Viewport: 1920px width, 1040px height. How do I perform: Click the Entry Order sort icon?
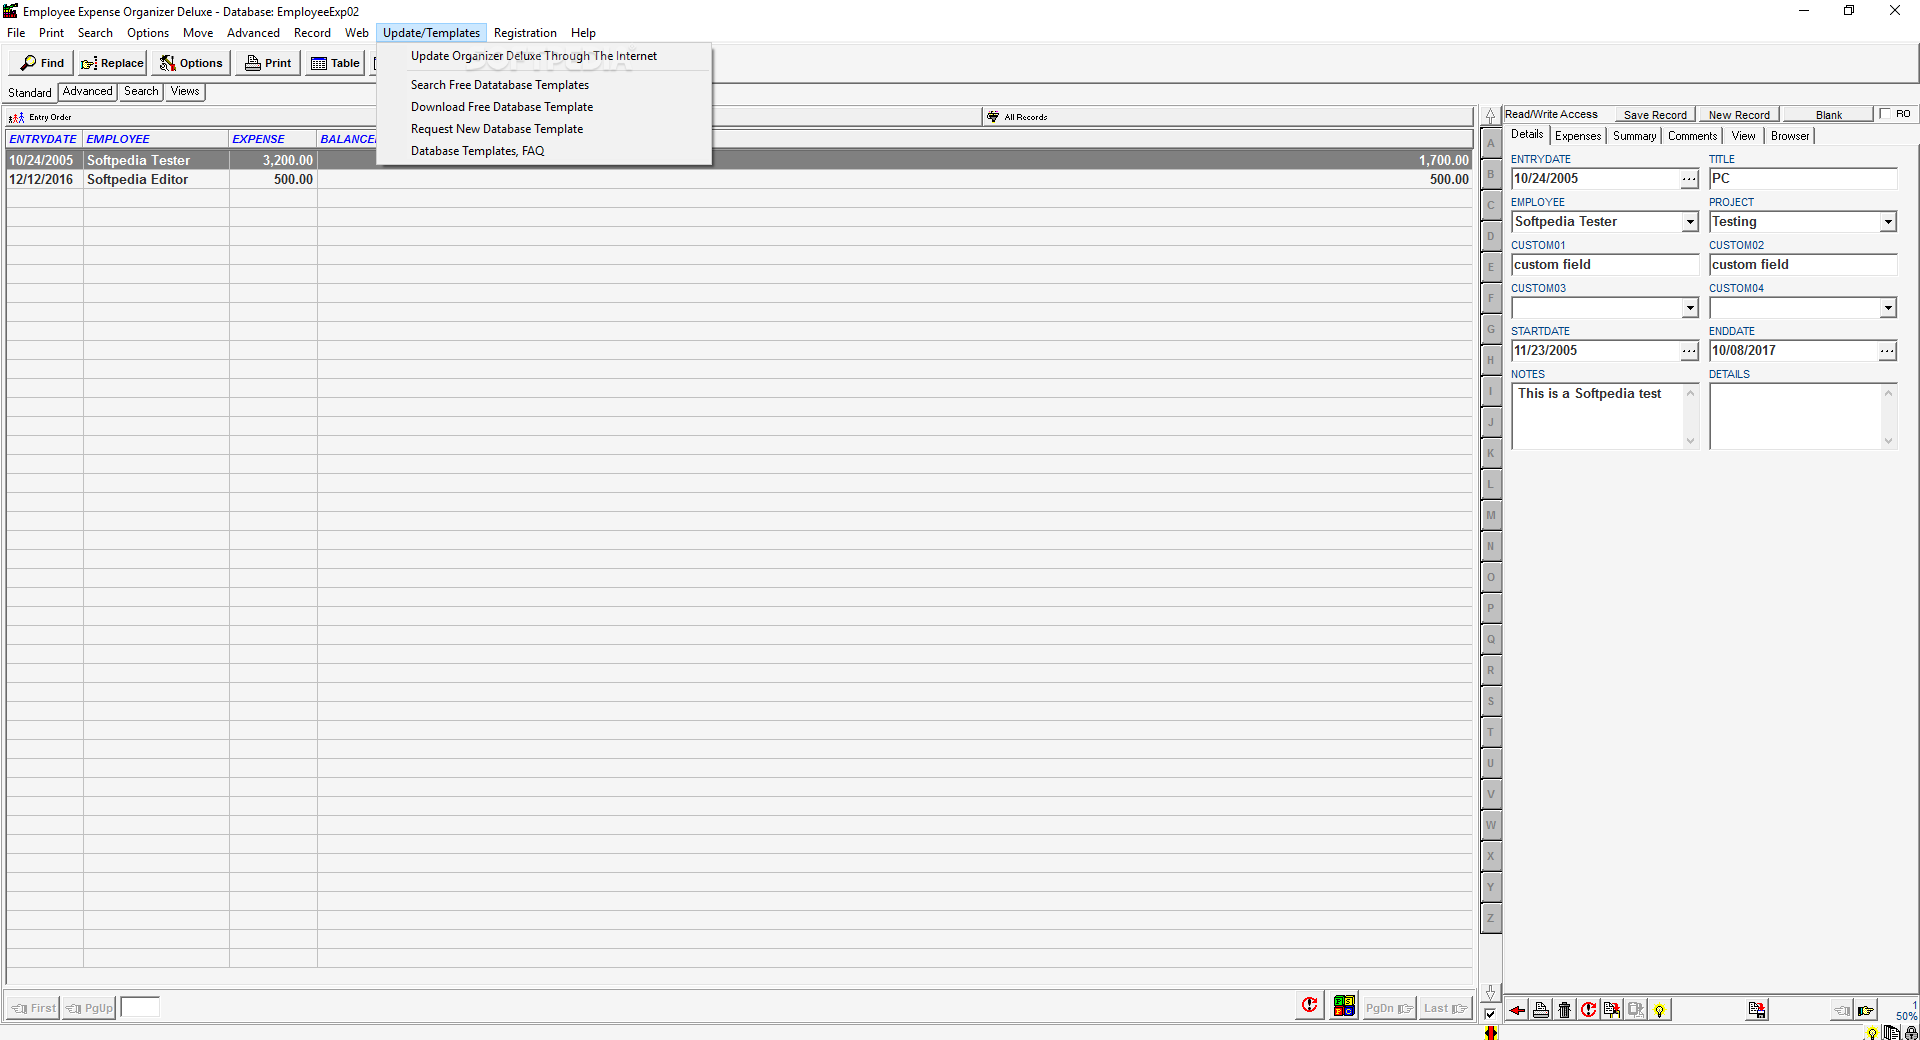(16, 117)
